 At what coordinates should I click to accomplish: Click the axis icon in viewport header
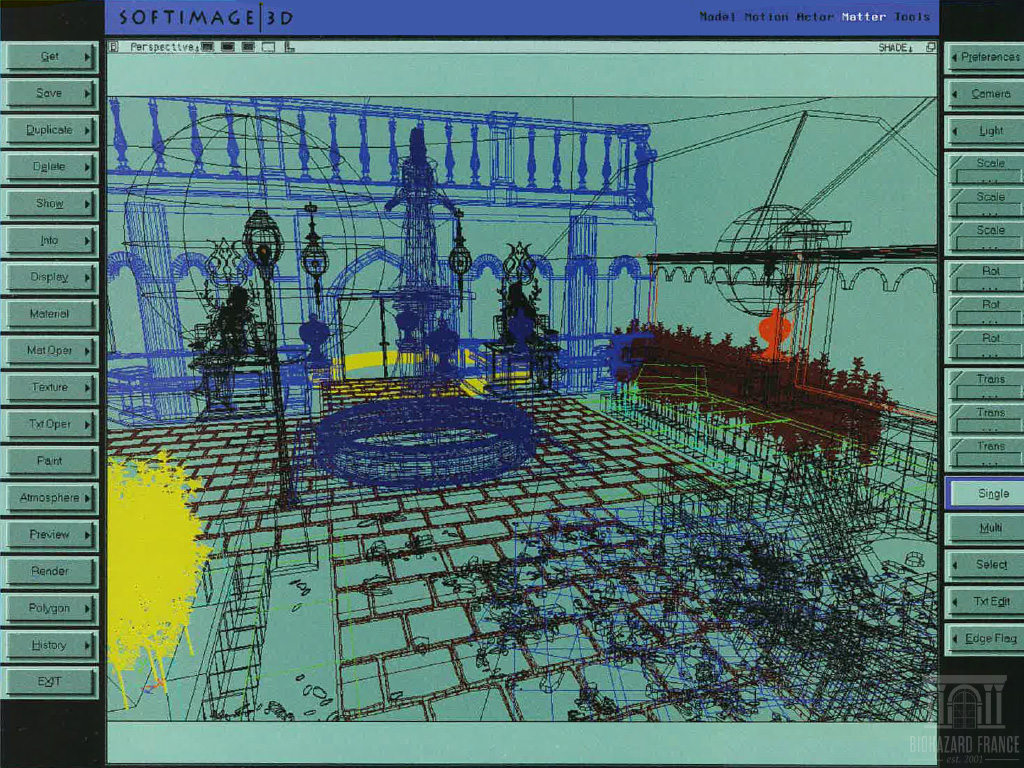pyautogui.click(x=289, y=47)
